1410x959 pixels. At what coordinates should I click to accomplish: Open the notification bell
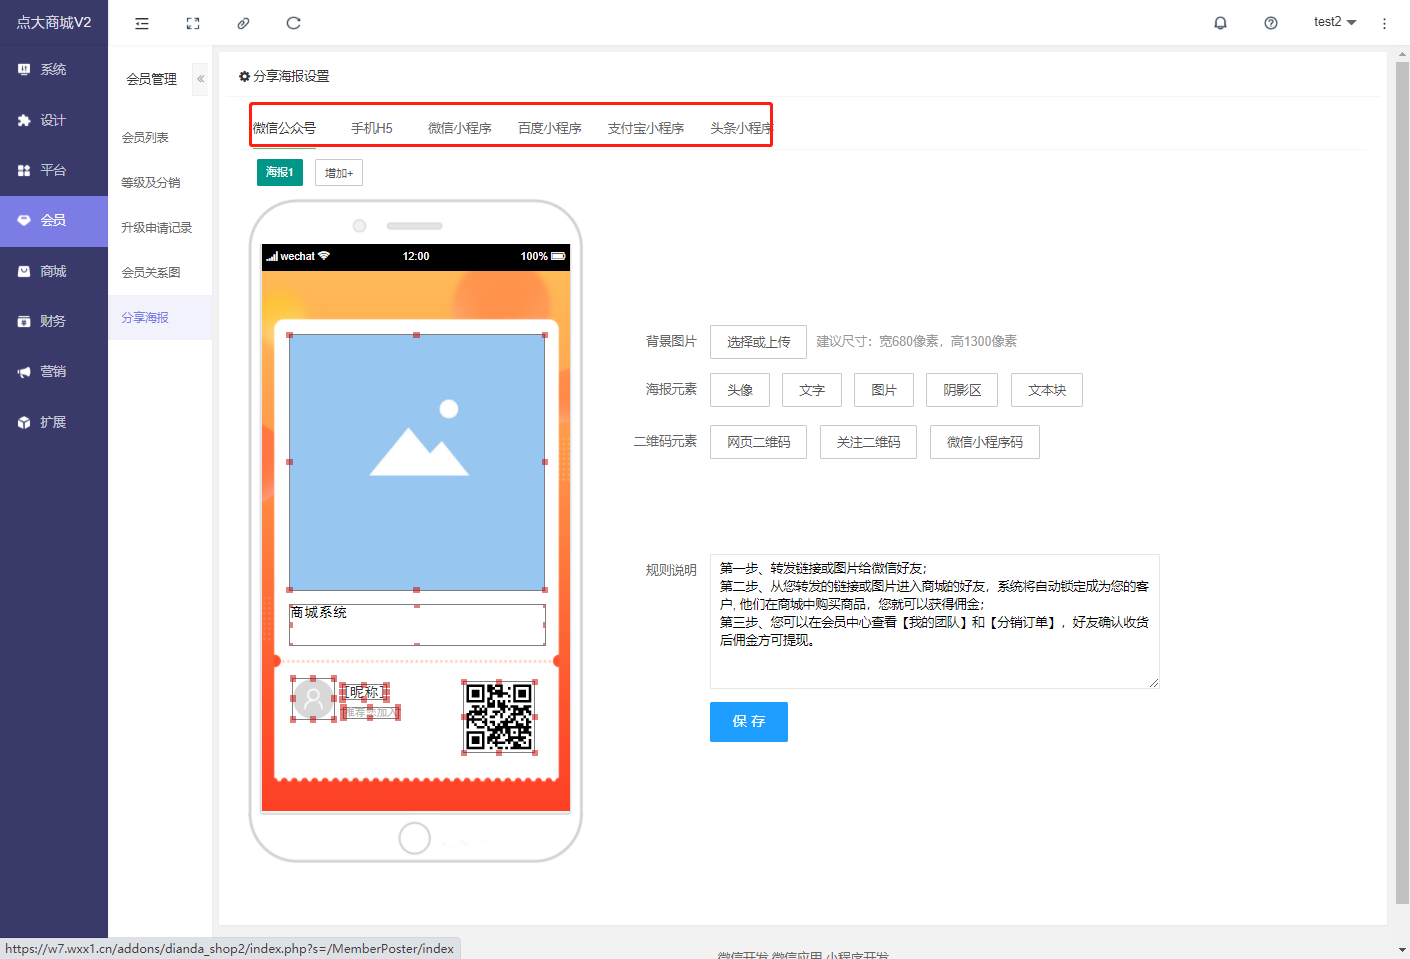1220,23
